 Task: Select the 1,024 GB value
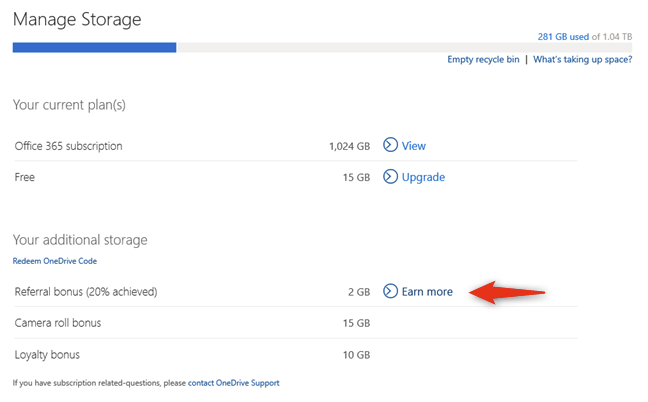(349, 146)
